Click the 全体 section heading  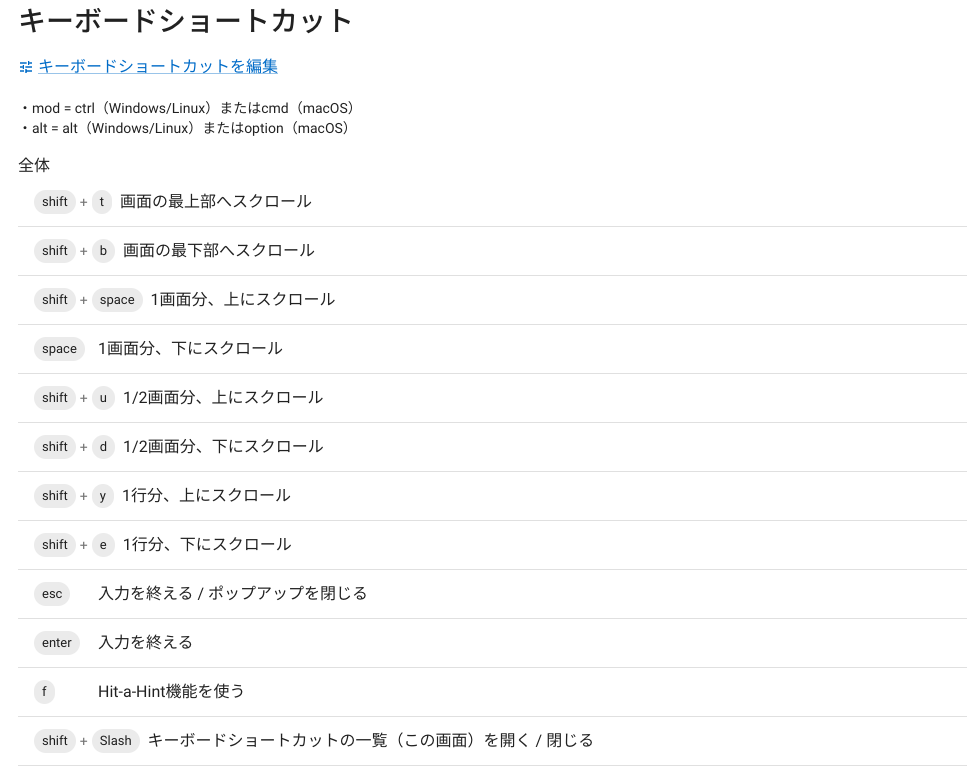pos(34,165)
